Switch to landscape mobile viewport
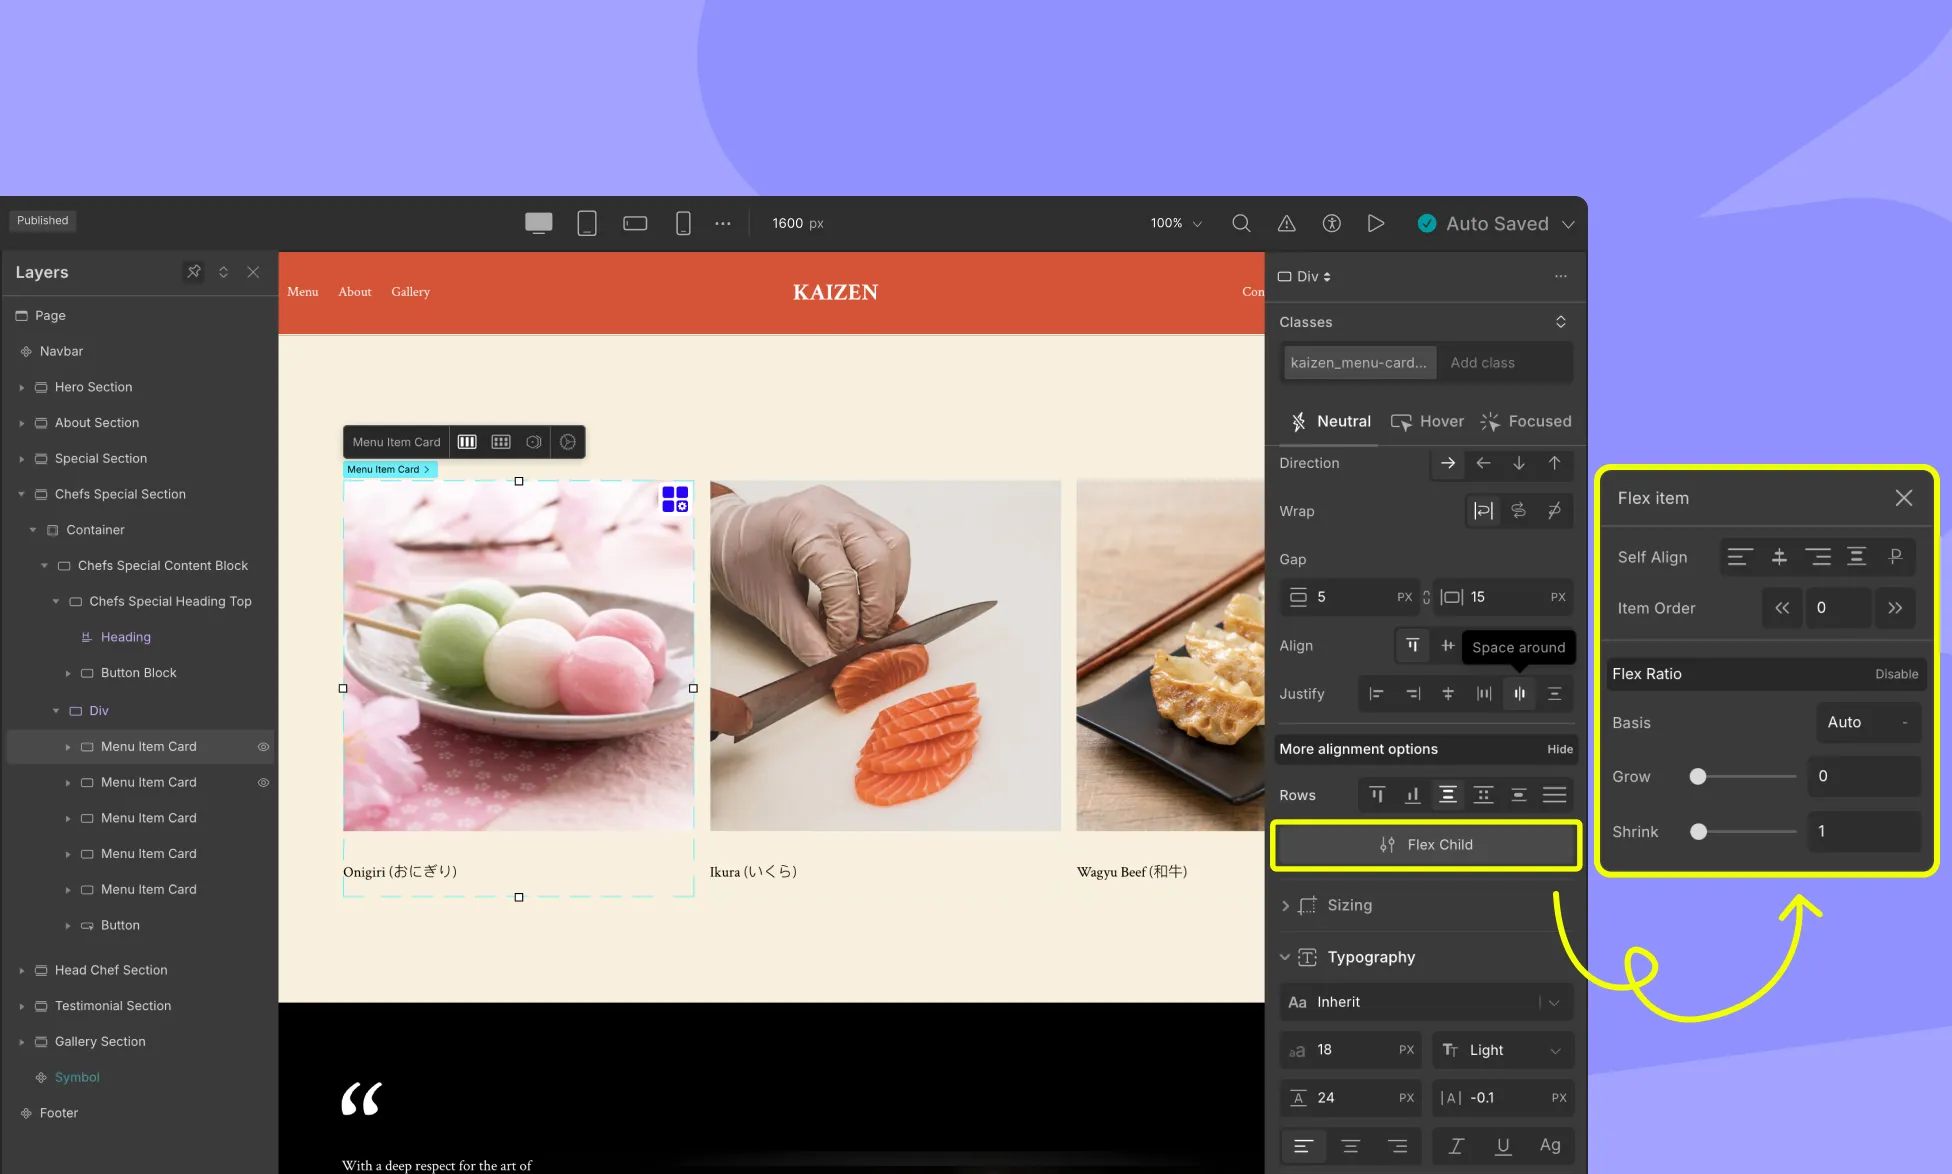This screenshot has height=1174, width=1952. [x=635, y=223]
